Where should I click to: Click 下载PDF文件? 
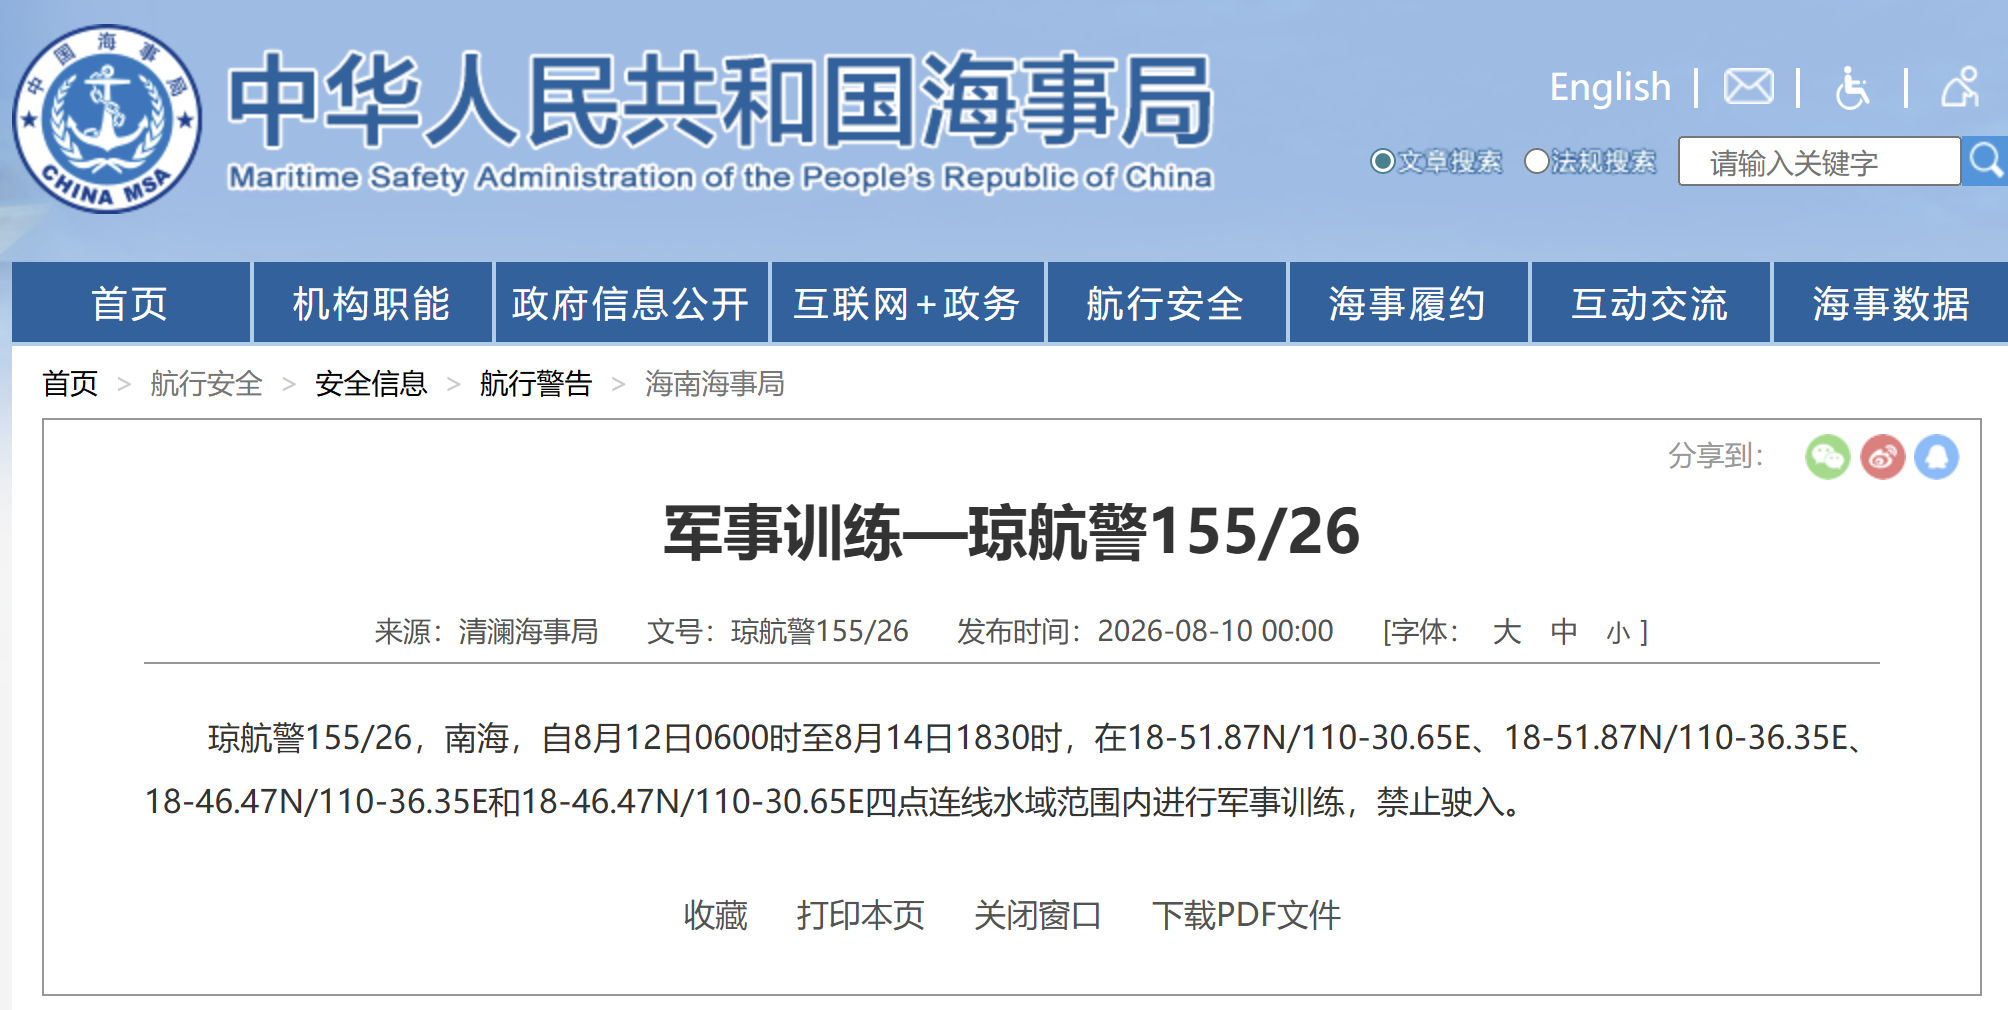[x=1246, y=915]
